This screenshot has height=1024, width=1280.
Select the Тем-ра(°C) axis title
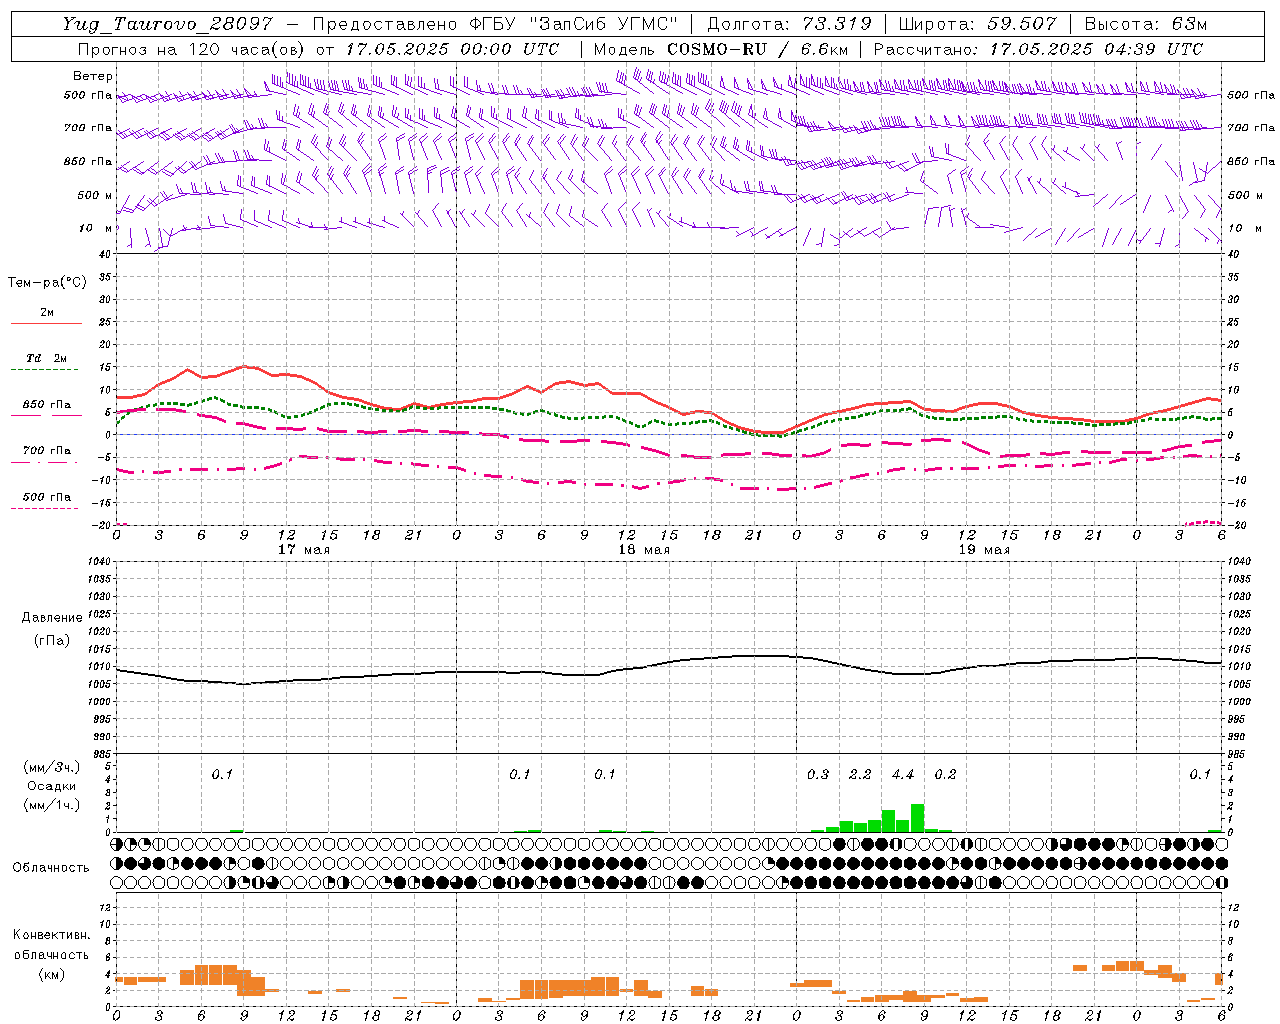pos(47,283)
